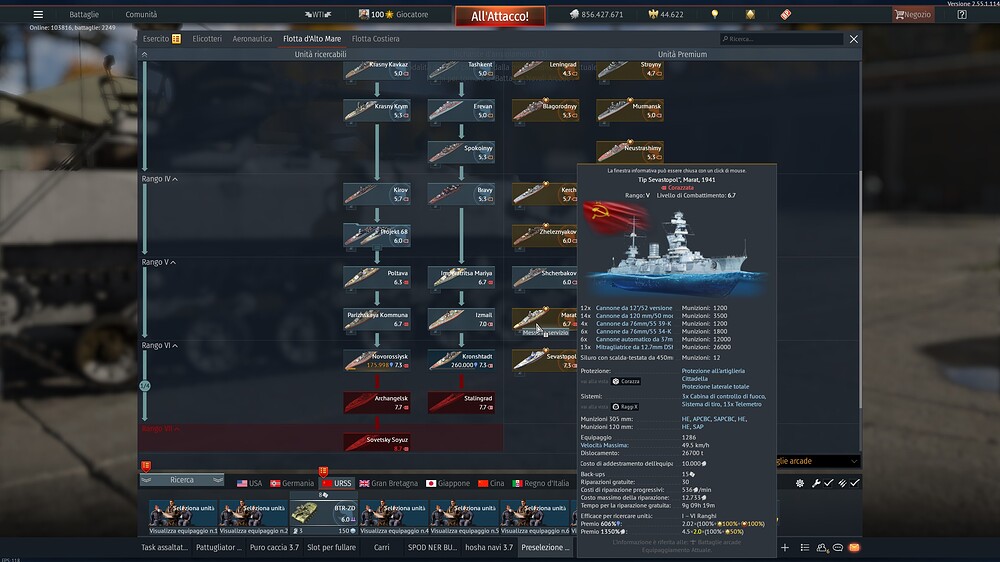This screenshot has height=562, width=1000.
Task: Click the chevron left of Ricerca
Action: pyautogui.click(x=147, y=480)
